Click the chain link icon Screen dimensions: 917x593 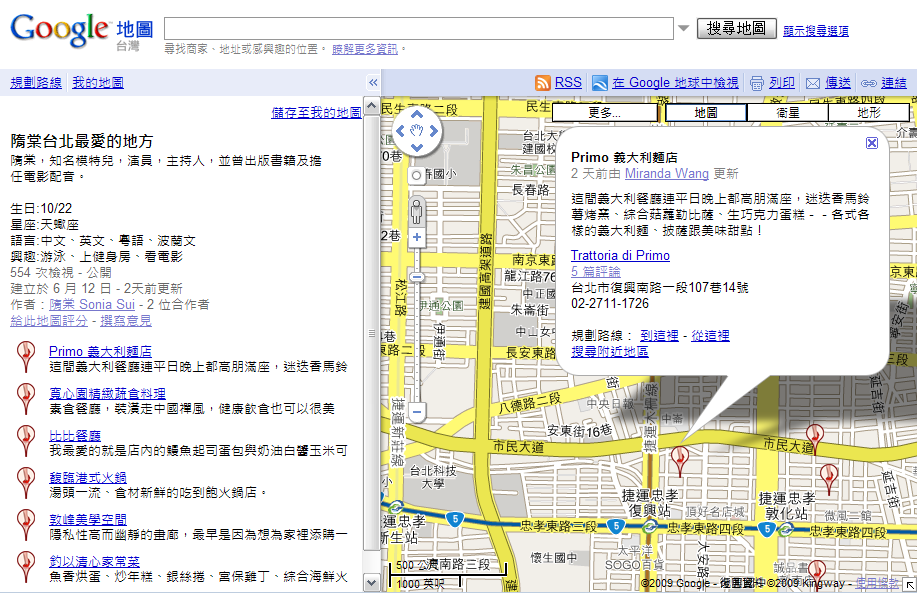point(868,83)
